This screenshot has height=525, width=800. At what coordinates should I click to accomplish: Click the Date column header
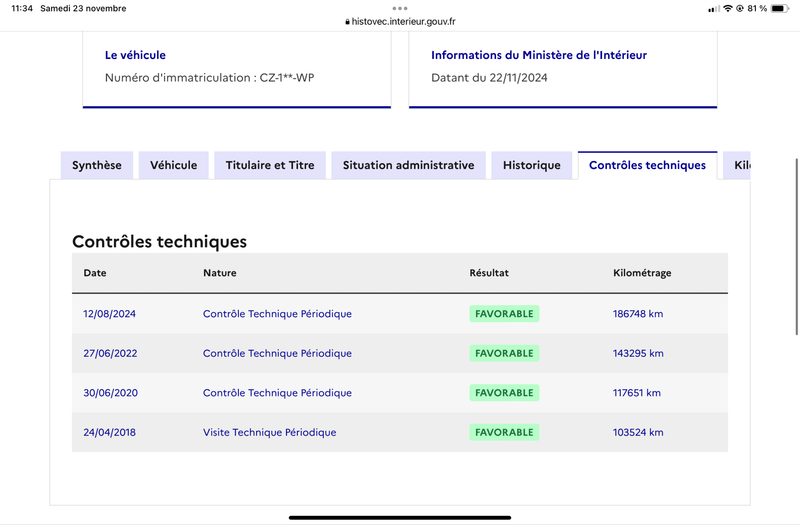[95, 273]
